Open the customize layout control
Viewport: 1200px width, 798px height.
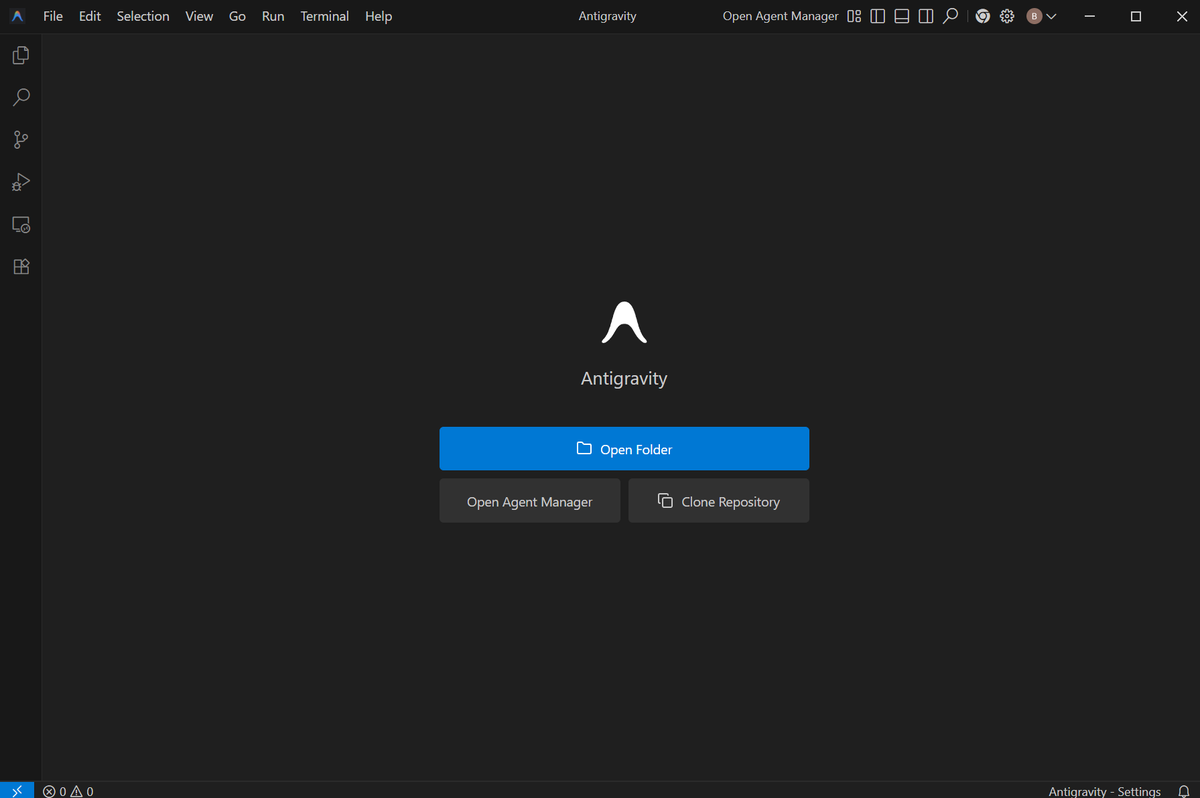853,16
